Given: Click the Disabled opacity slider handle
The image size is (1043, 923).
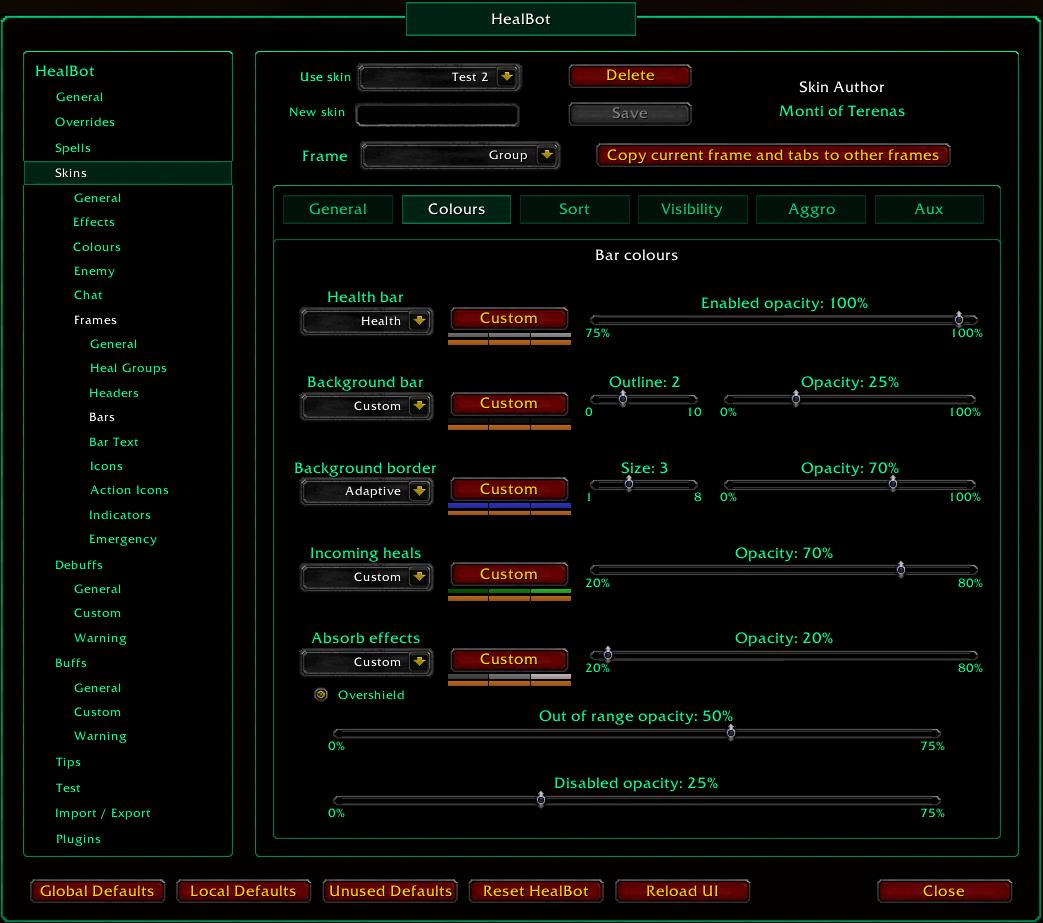Looking at the screenshot, I should (x=541, y=800).
